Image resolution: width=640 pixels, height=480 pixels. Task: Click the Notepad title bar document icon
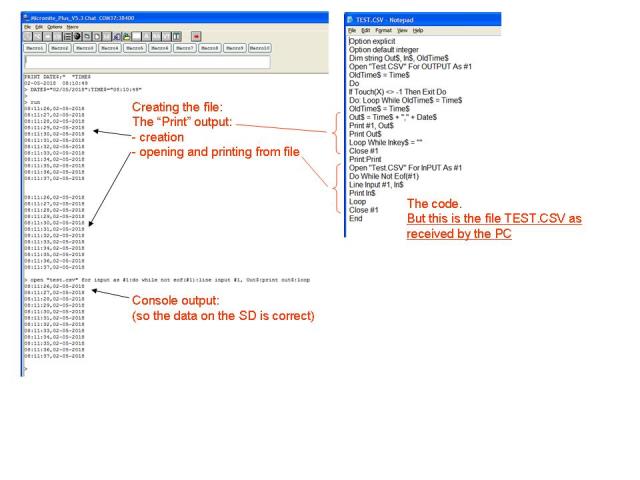coord(349,19)
